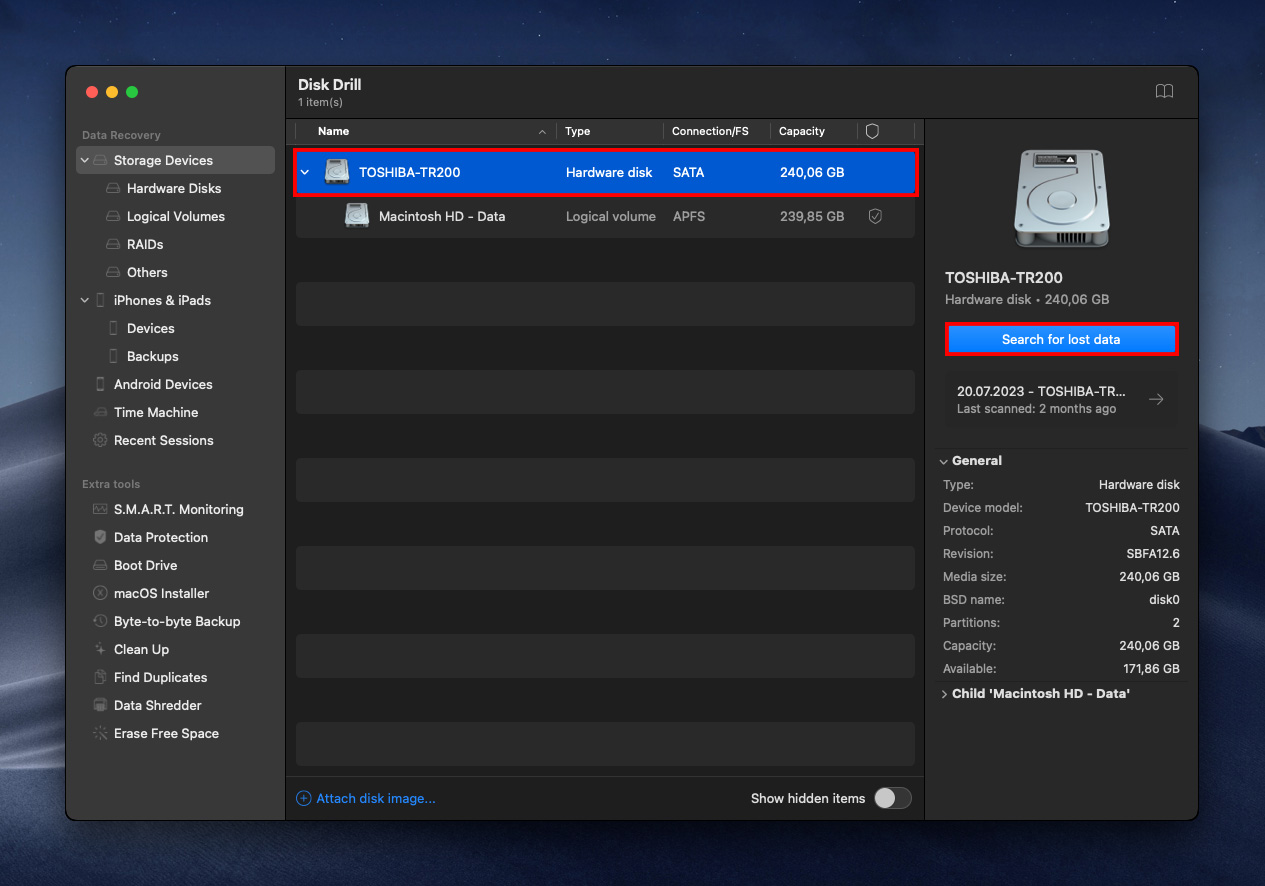This screenshot has width=1265, height=886.
Task: Click Attach disk image link
Action: (366, 798)
